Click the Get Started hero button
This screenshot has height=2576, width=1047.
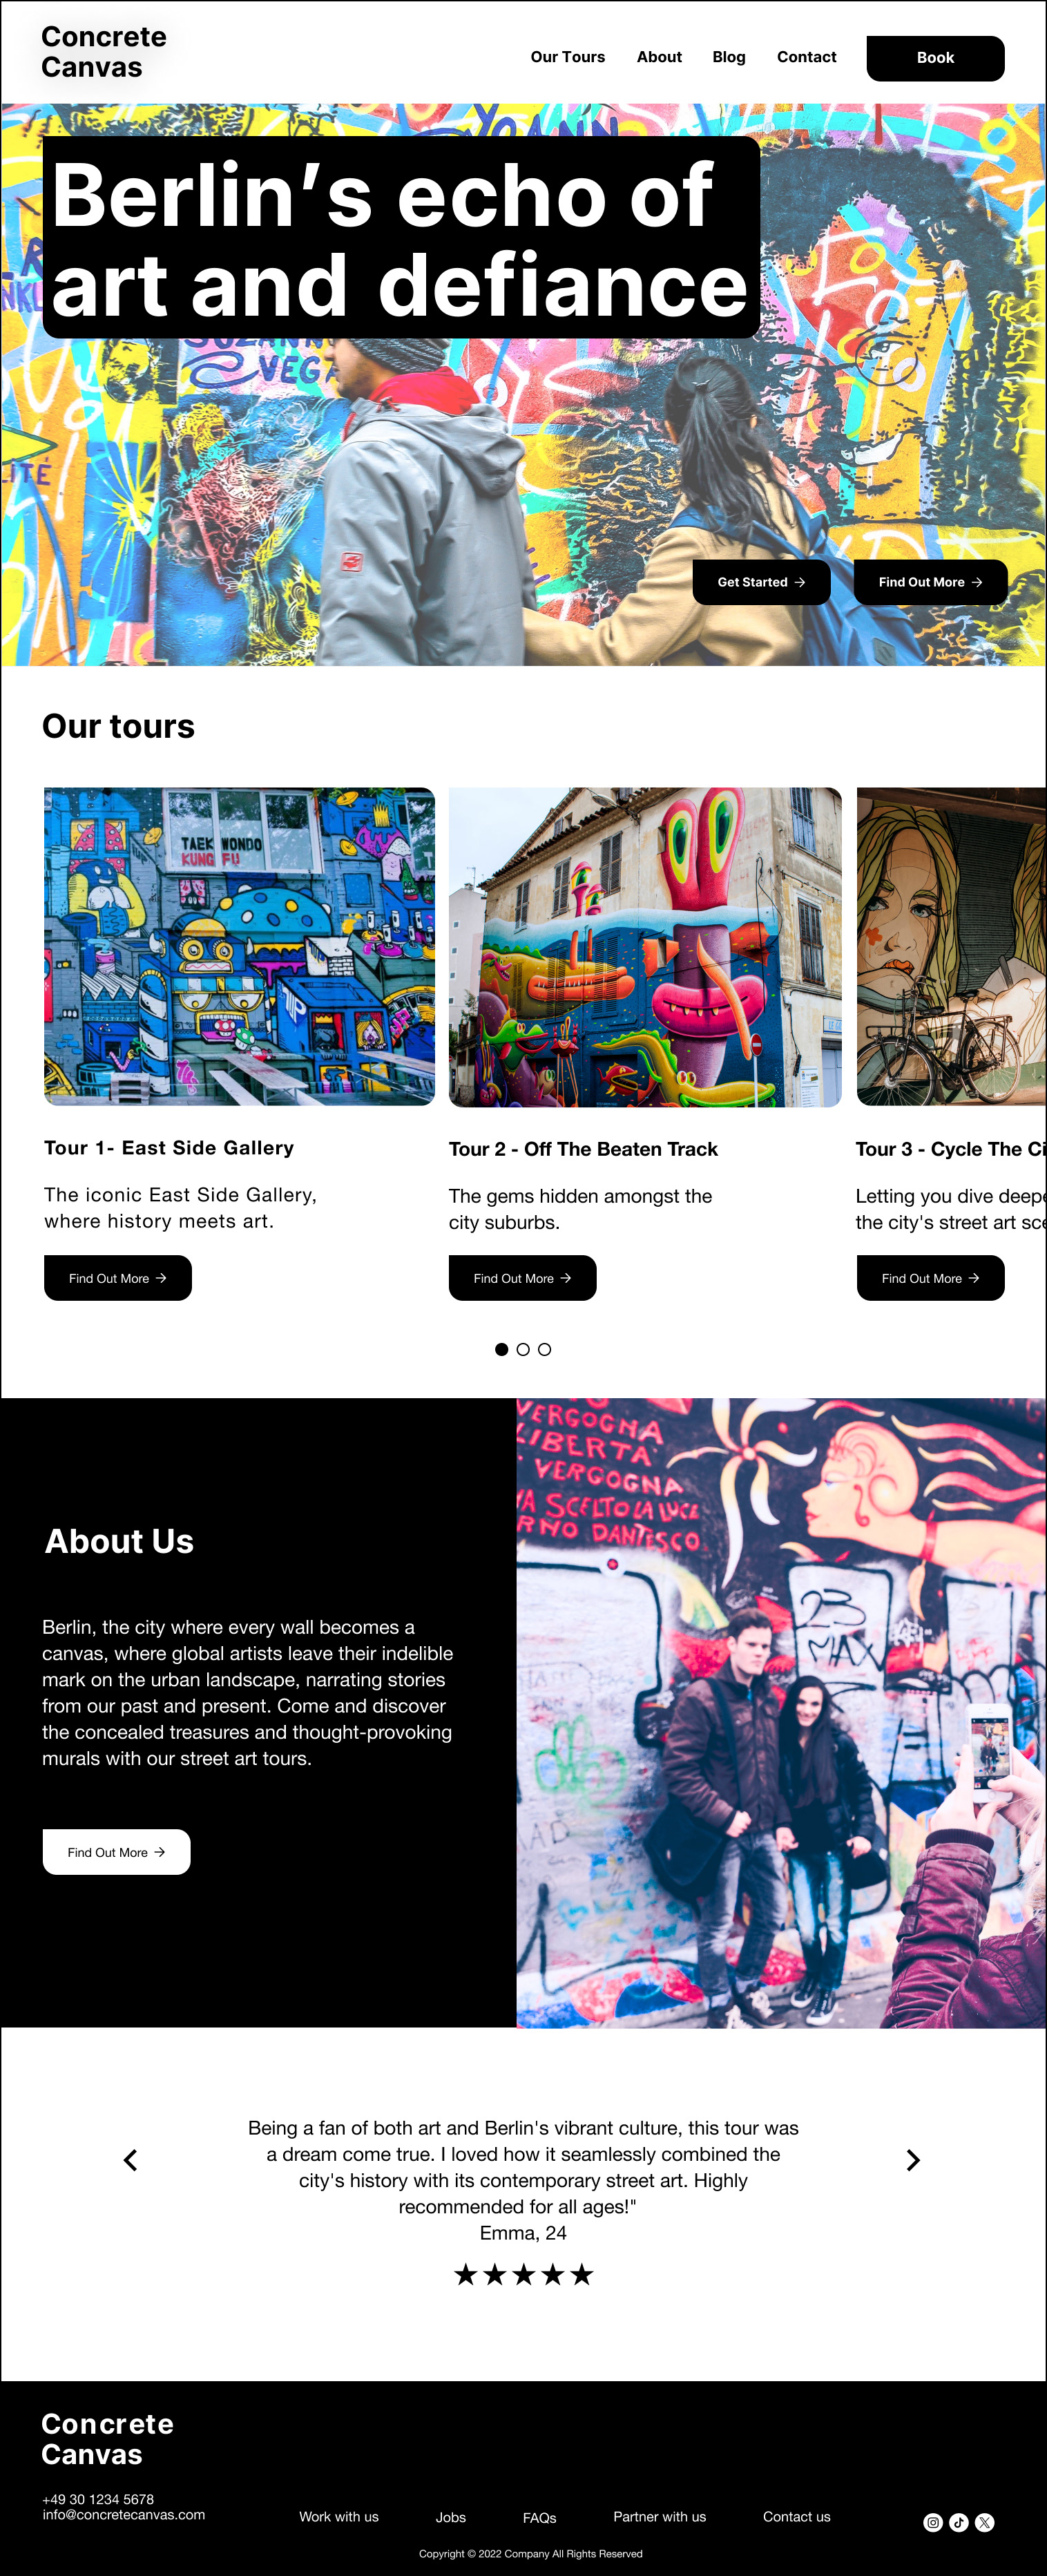coord(761,582)
